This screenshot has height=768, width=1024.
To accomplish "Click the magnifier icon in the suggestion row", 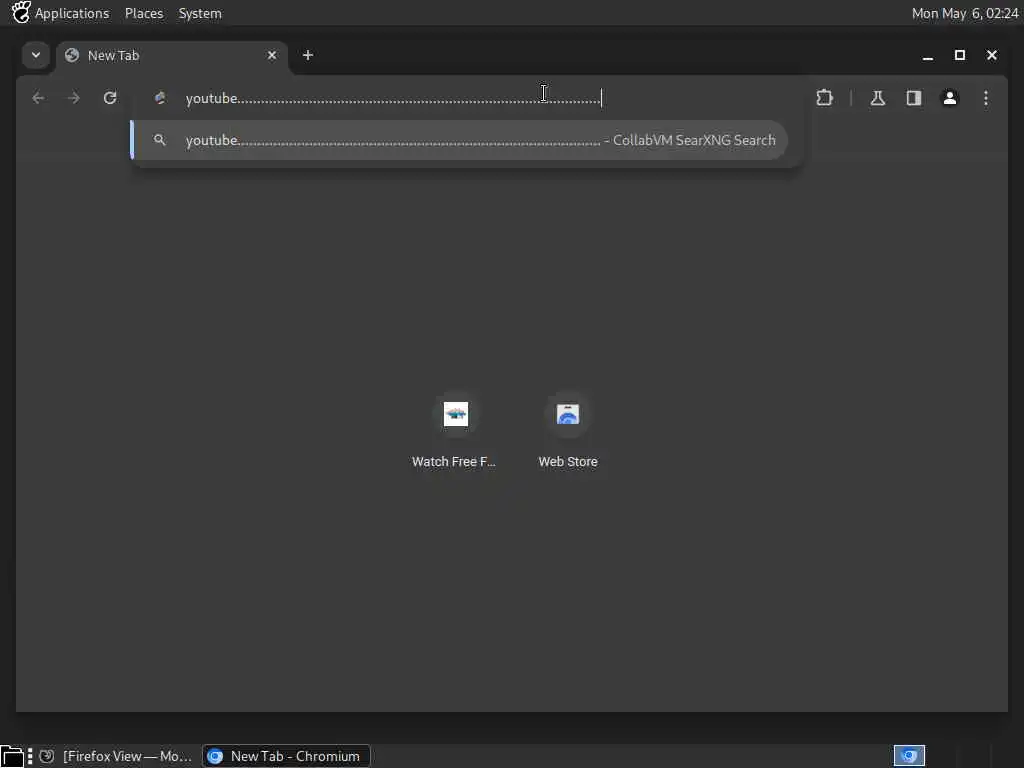I will [159, 140].
